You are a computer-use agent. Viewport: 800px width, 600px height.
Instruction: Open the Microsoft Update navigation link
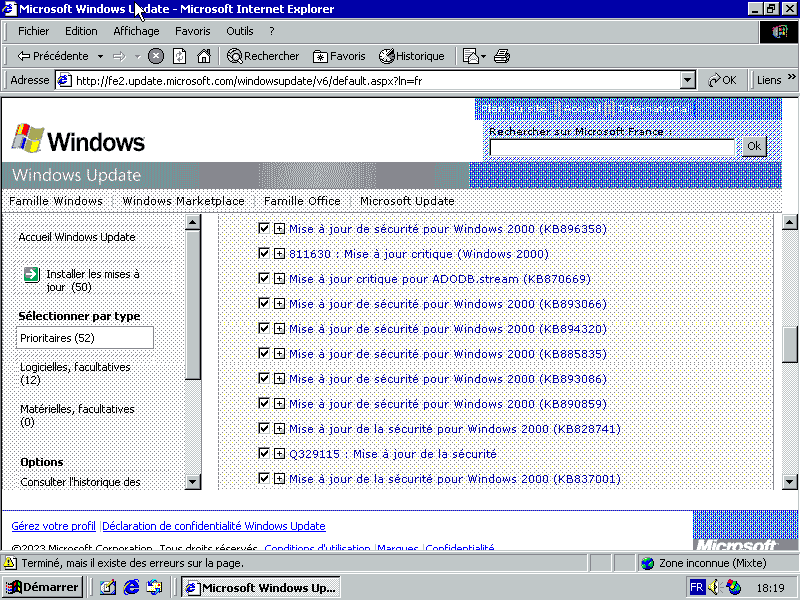point(407,201)
